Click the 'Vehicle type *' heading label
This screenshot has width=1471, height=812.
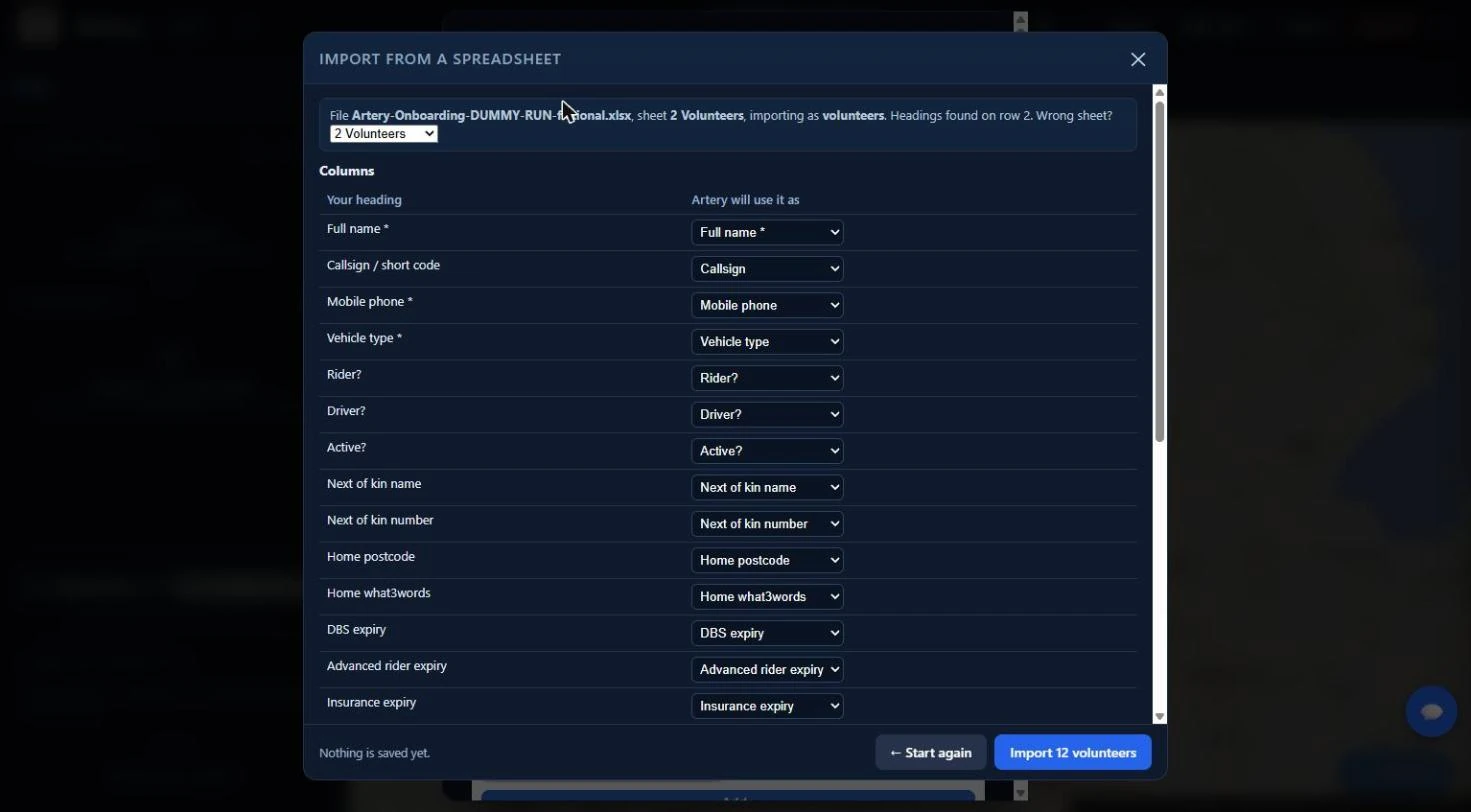(x=364, y=338)
